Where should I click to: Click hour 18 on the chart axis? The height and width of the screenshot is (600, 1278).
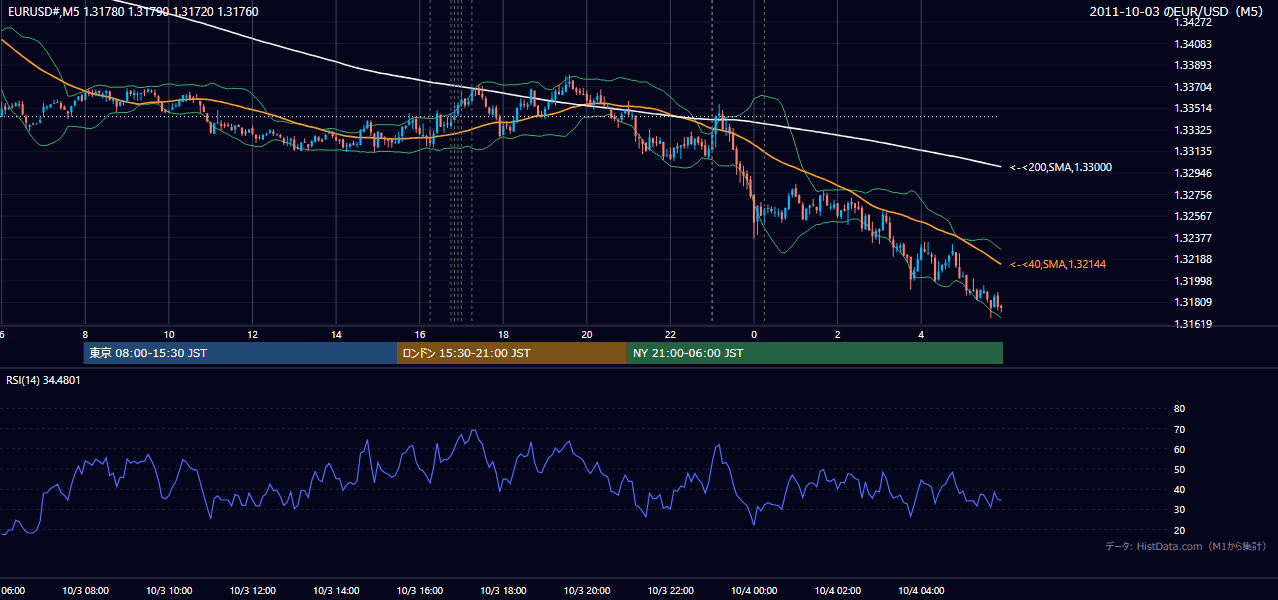point(503,334)
